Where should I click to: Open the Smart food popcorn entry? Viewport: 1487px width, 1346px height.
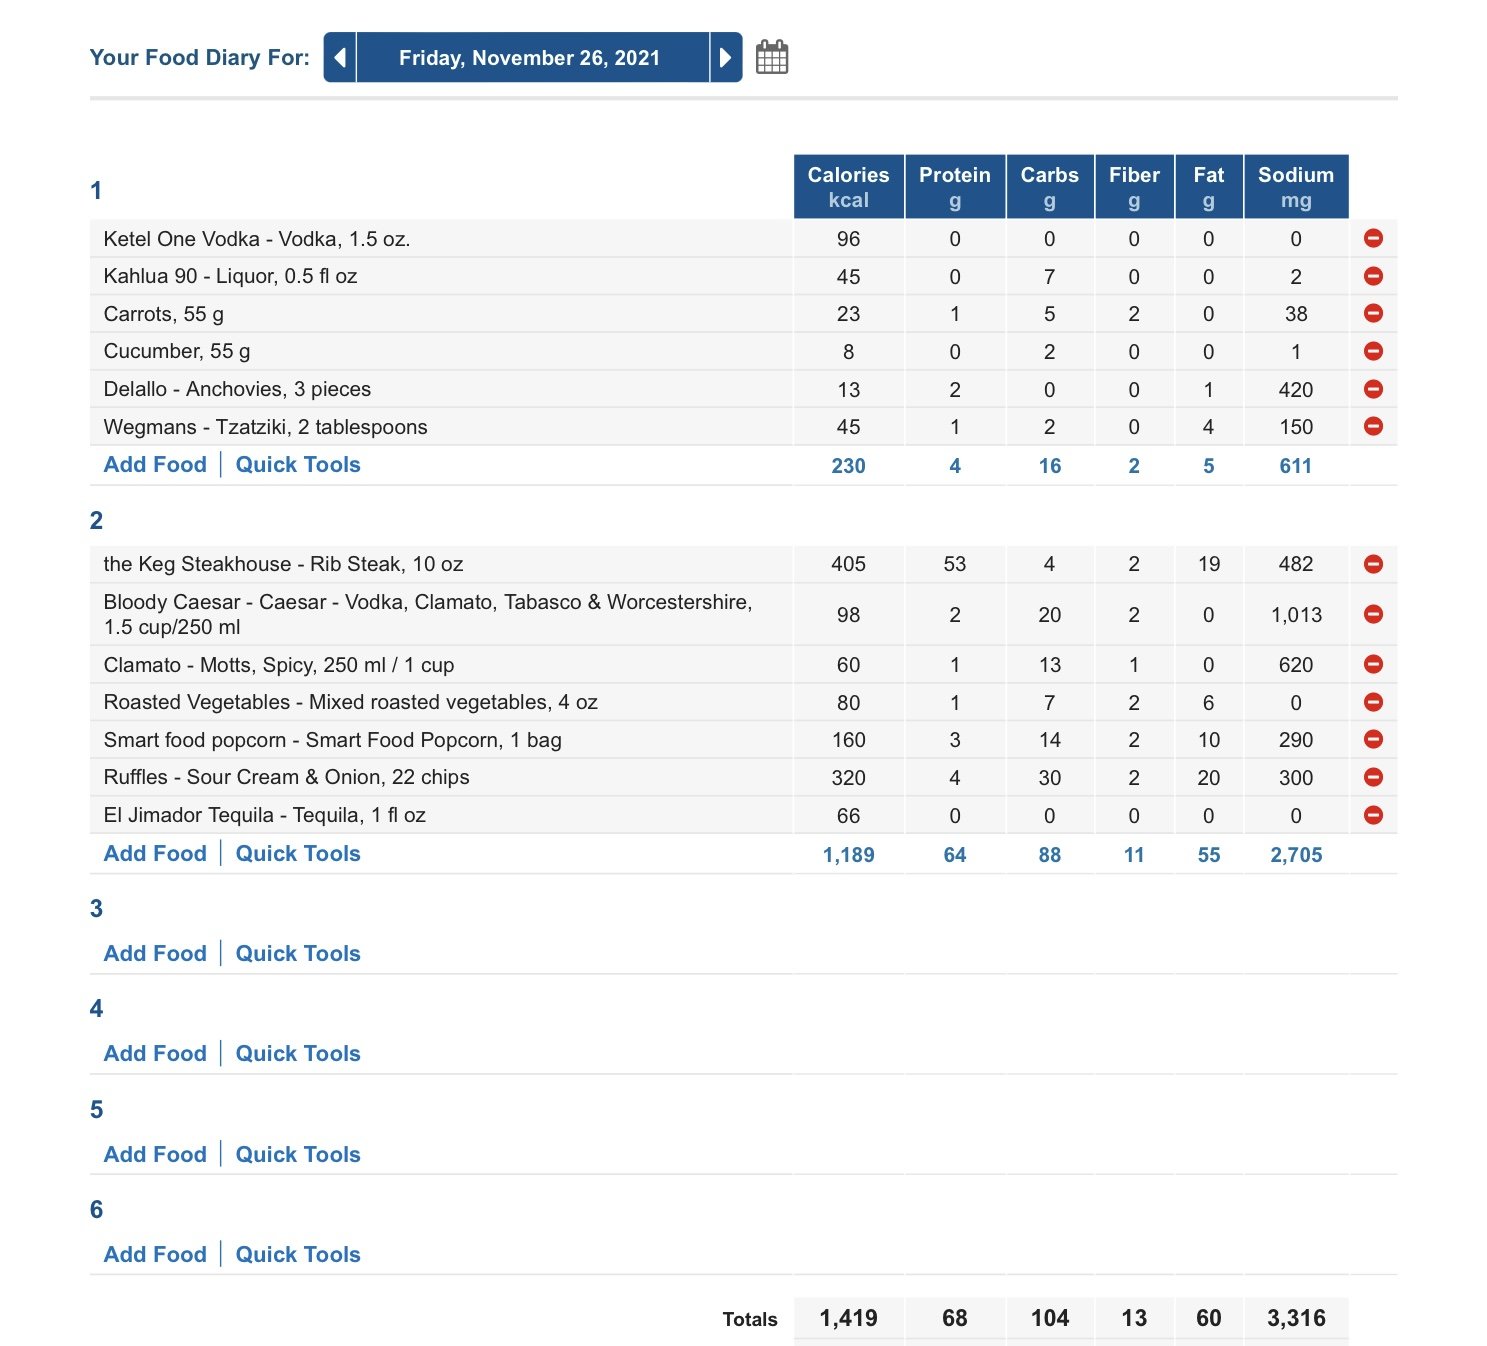[x=332, y=740]
